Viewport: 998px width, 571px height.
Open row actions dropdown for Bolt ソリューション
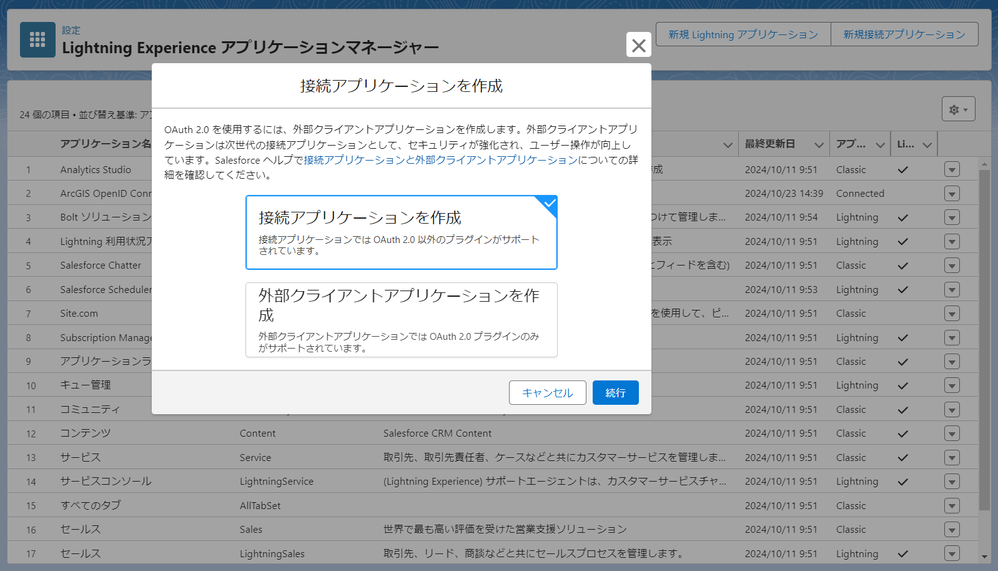(952, 218)
